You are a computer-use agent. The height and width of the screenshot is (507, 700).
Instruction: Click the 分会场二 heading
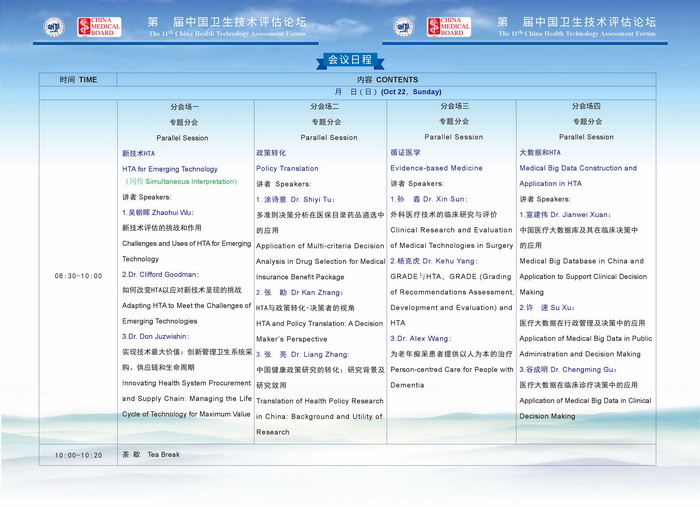(x=325, y=107)
